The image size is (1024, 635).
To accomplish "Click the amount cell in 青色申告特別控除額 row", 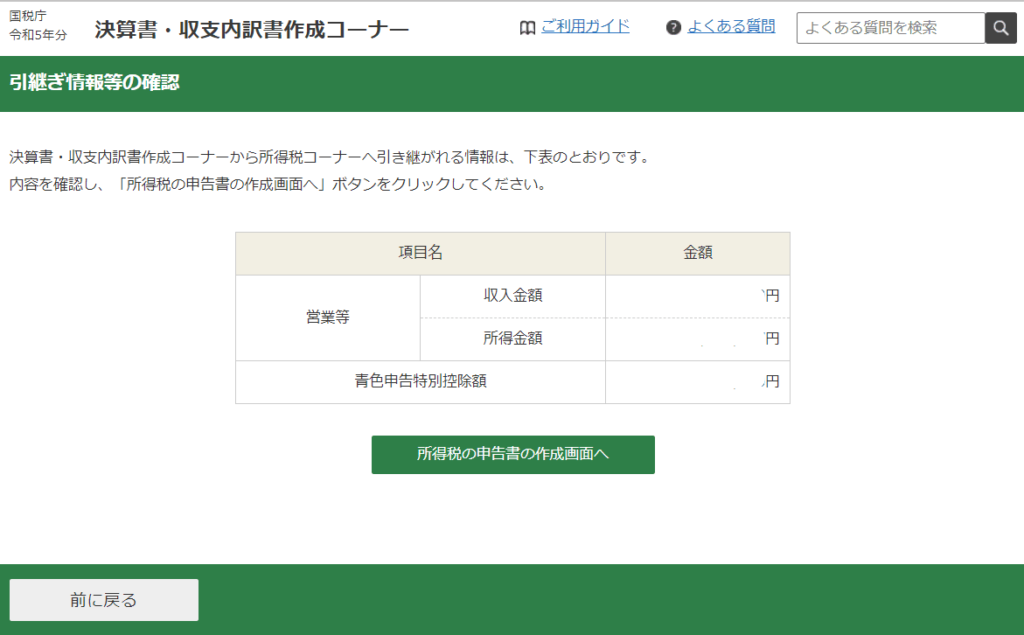I will pos(697,381).
